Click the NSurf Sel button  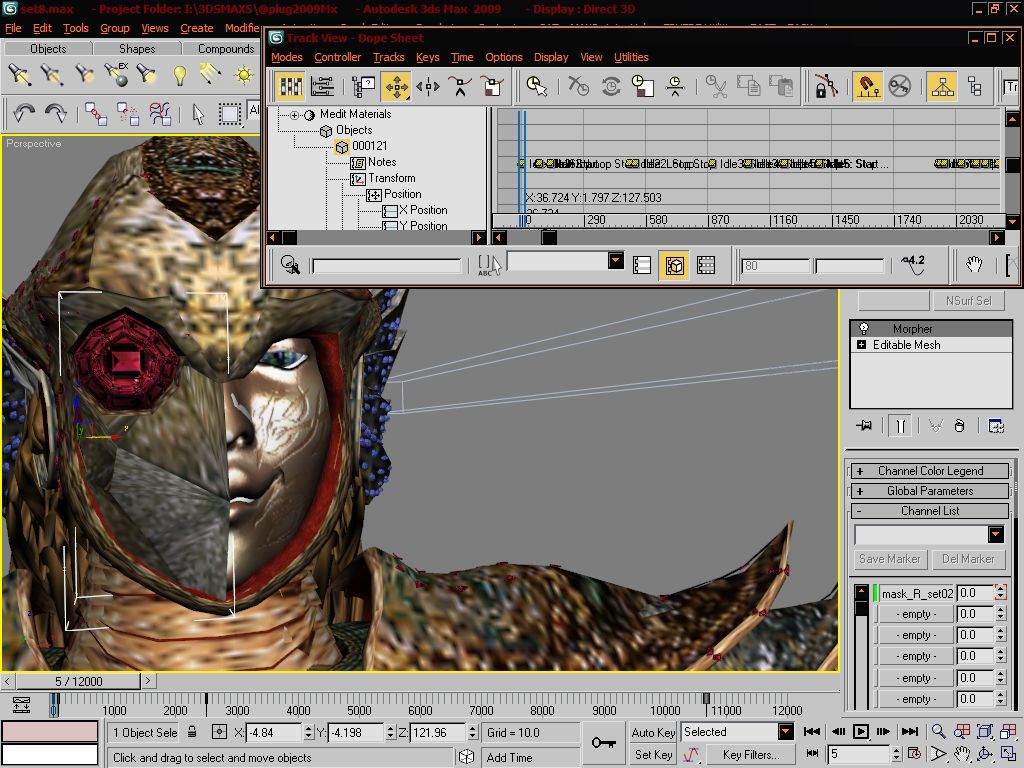click(968, 300)
